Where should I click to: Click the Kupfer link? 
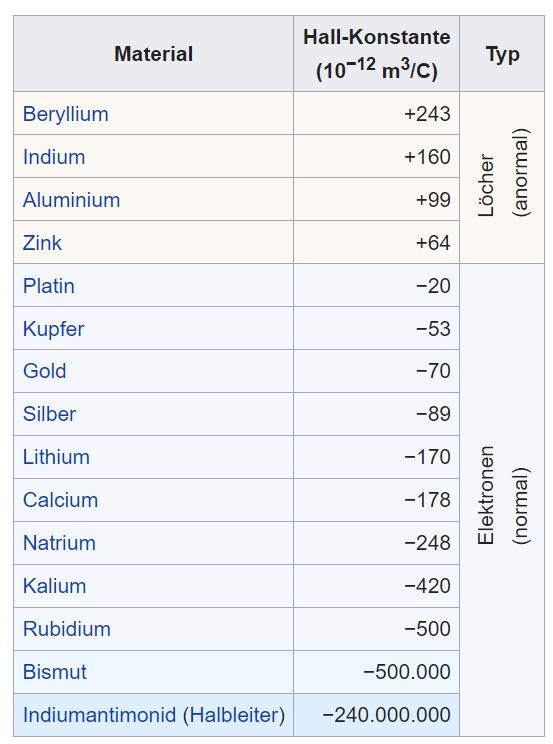coord(54,329)
